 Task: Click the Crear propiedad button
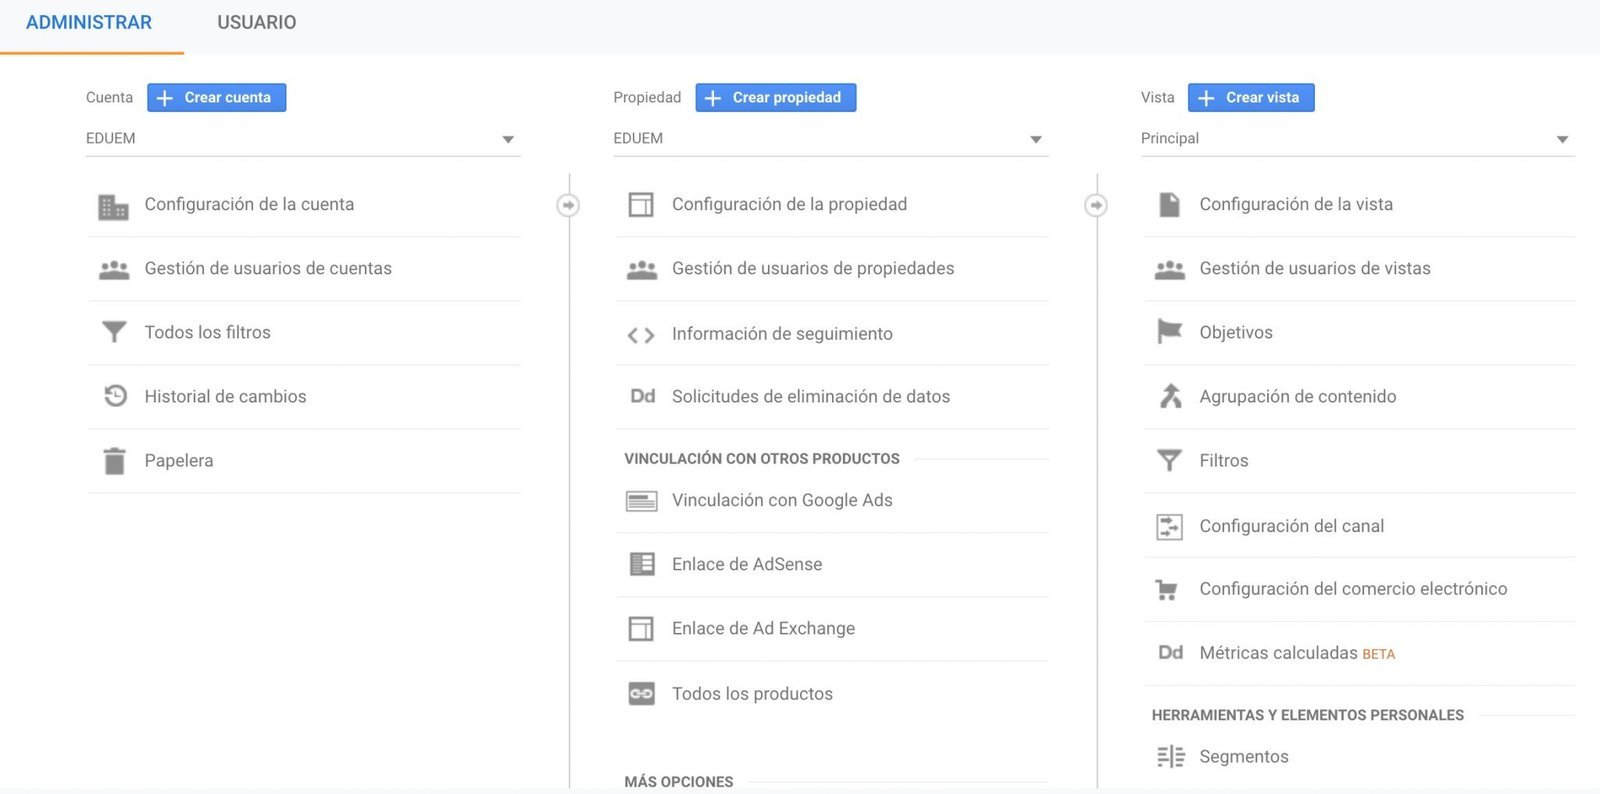tap(776, 97)
